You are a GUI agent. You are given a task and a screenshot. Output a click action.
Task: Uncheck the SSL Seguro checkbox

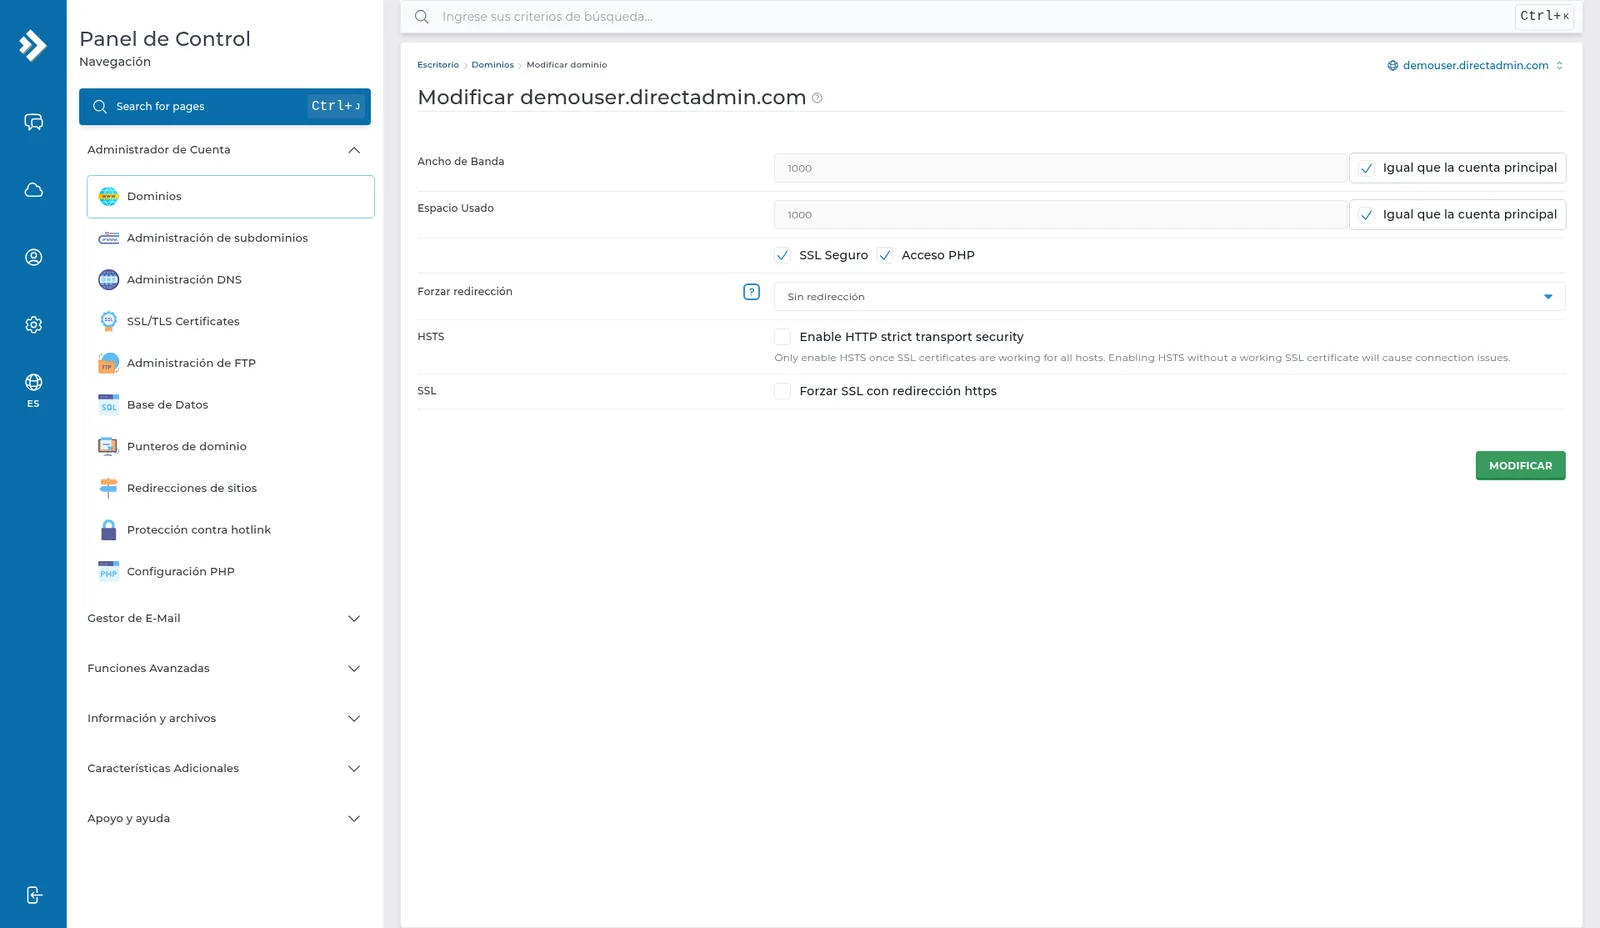click(783, 255)
